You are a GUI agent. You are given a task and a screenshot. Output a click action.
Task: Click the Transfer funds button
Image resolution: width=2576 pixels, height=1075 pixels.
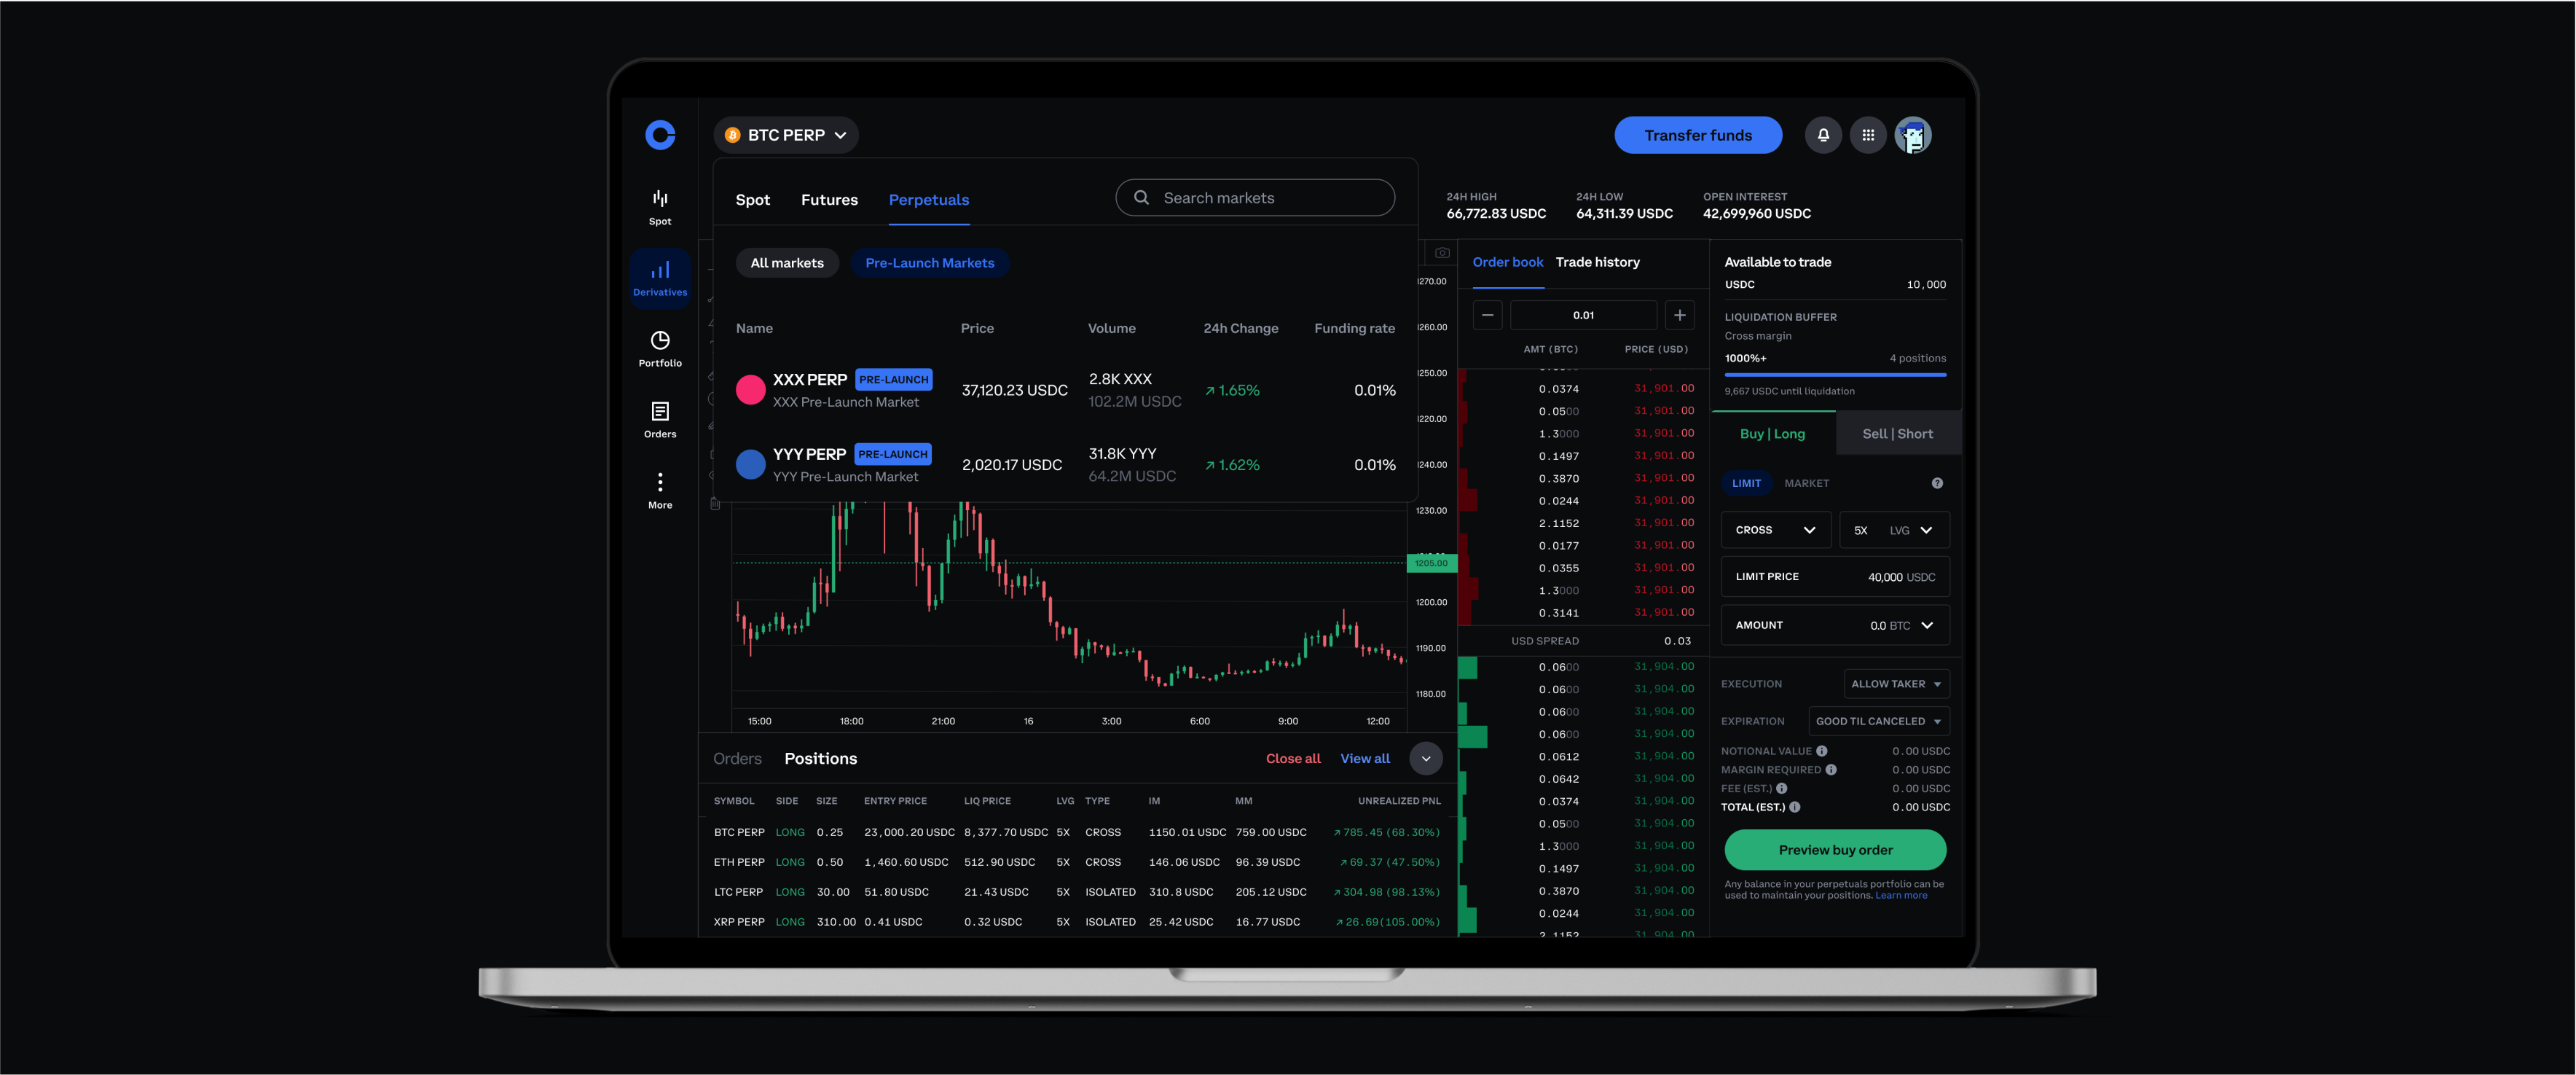1697,133
